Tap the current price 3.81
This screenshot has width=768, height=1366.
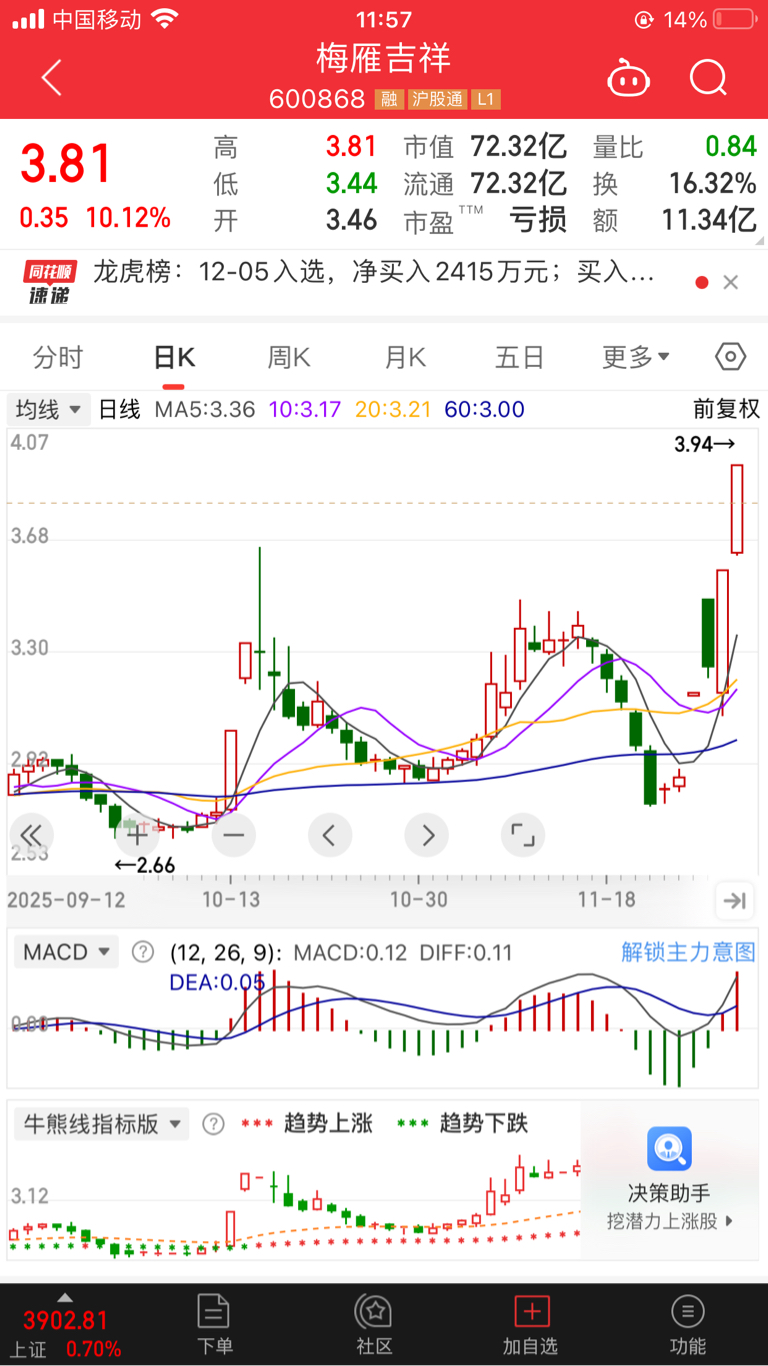[x=66, y=163]
